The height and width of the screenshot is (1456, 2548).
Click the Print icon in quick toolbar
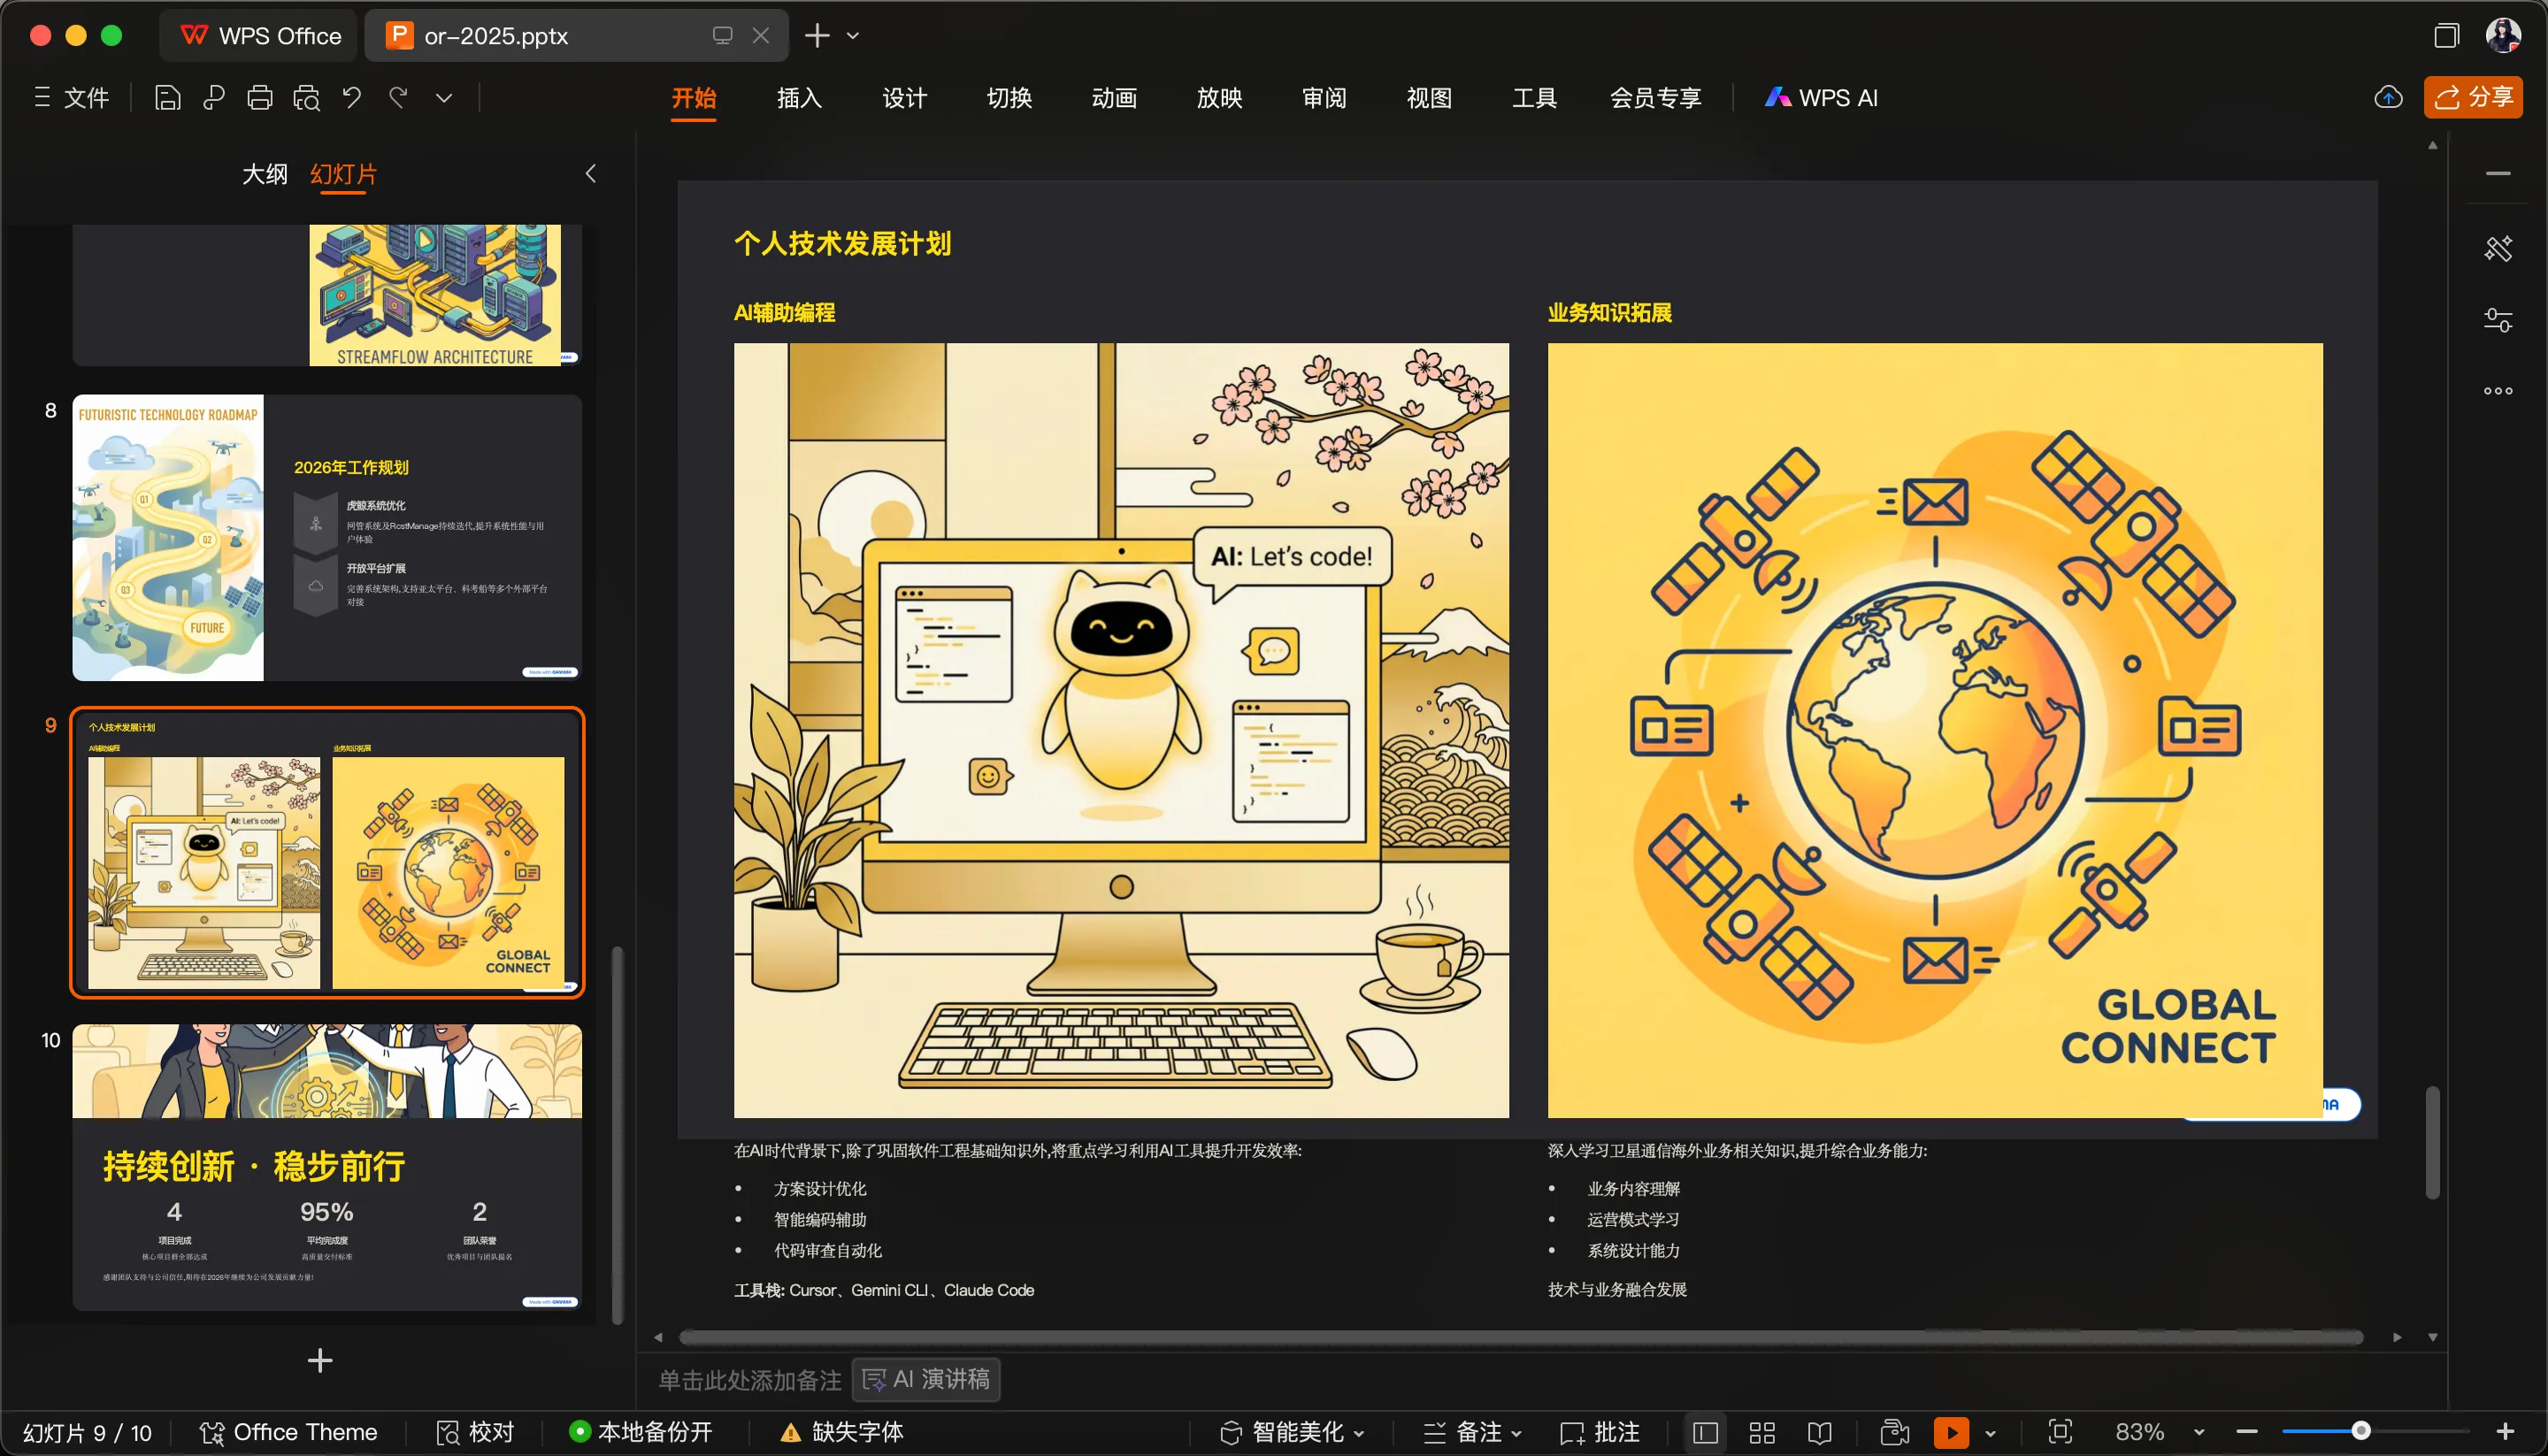(260, 97)
